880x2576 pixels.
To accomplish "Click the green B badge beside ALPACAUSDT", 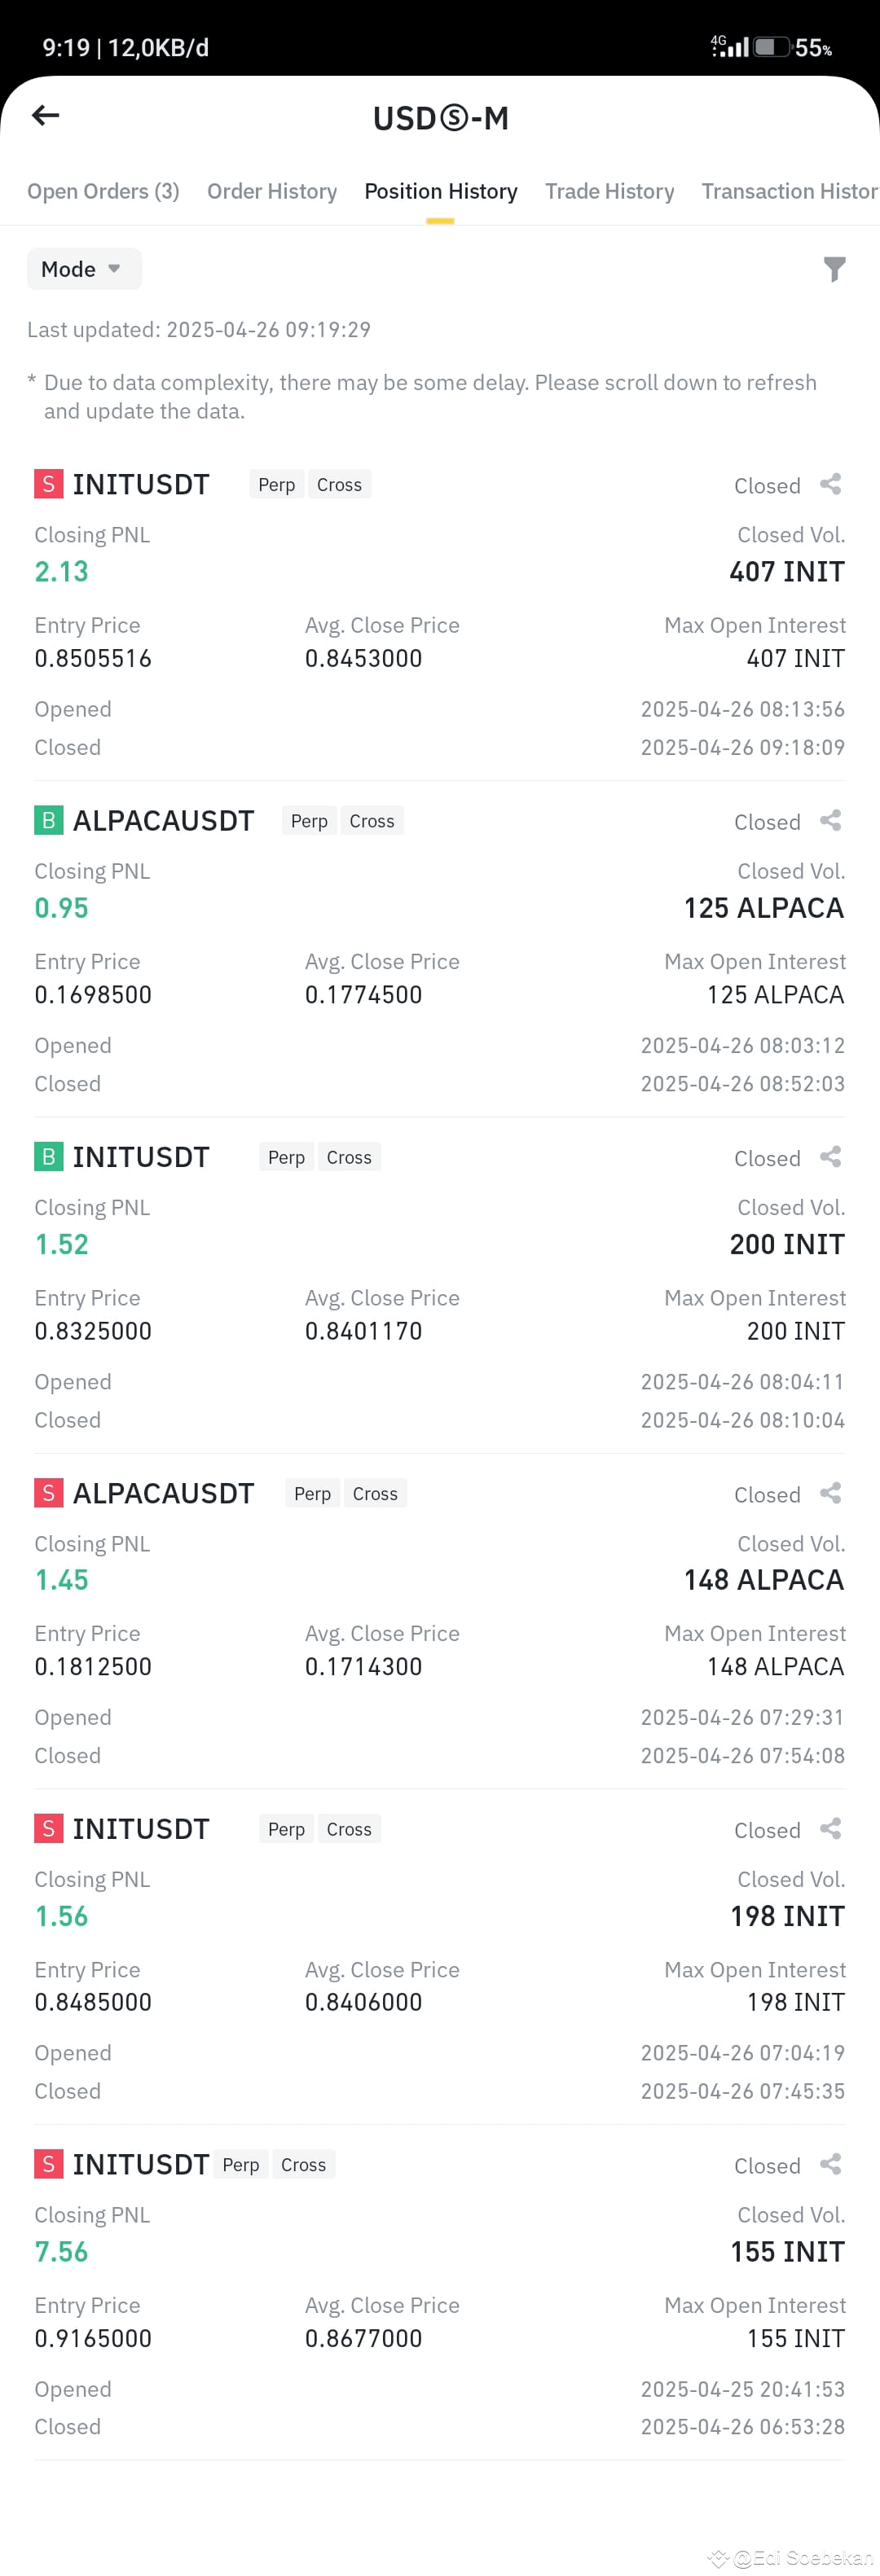I will point(49,820).
